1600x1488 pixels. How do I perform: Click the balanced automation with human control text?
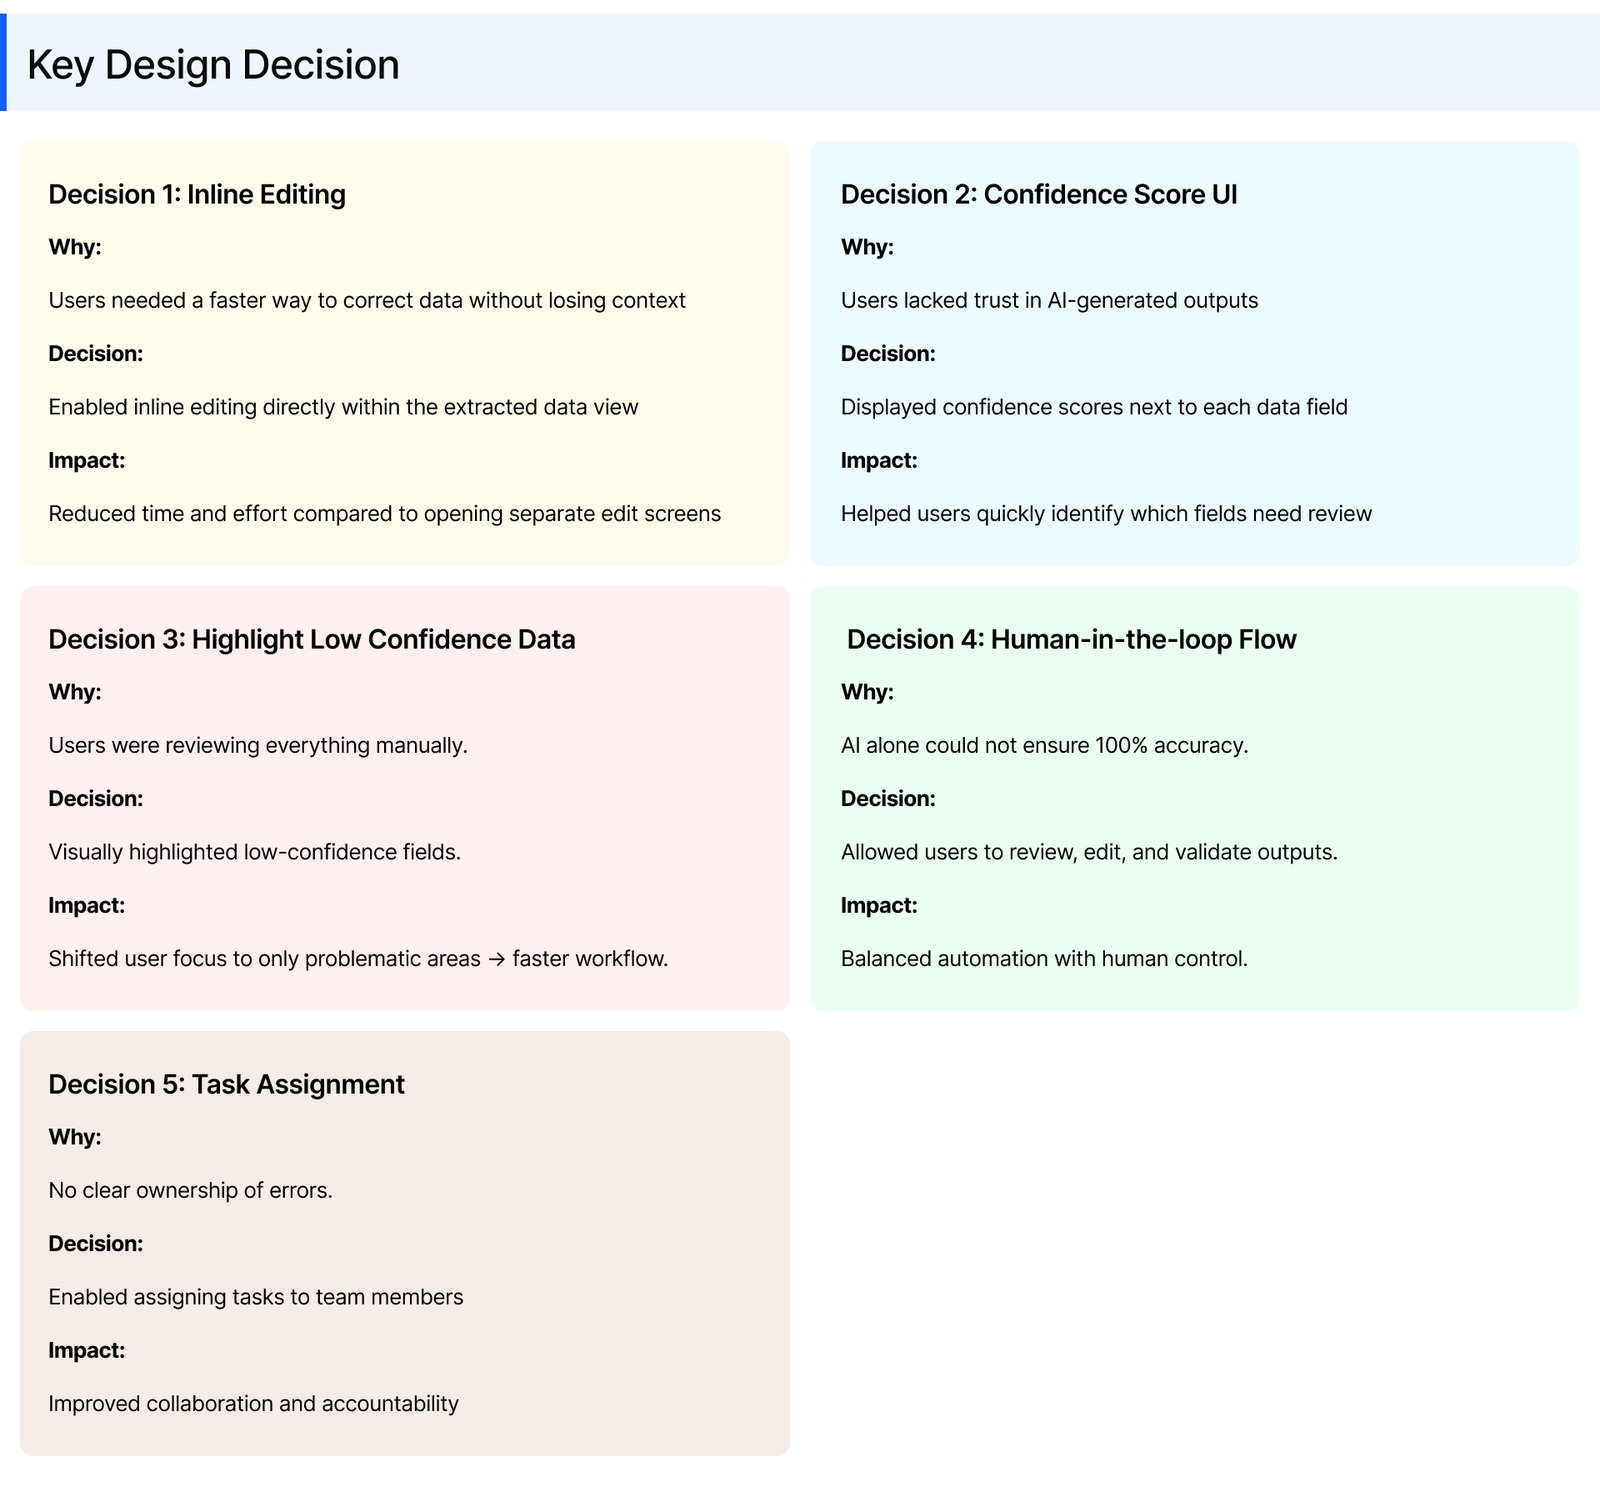(1044, 958)
